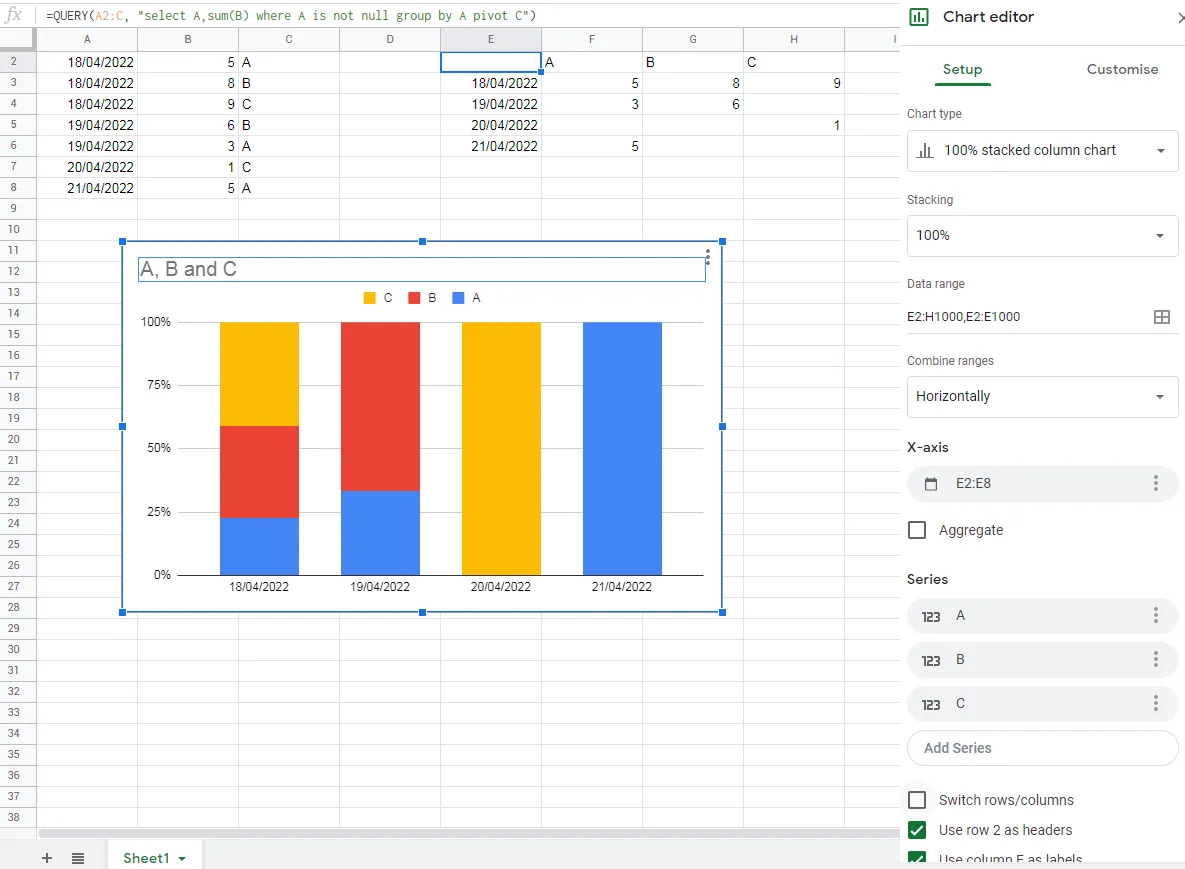Open series C three-dot options

coord(1156,704)
